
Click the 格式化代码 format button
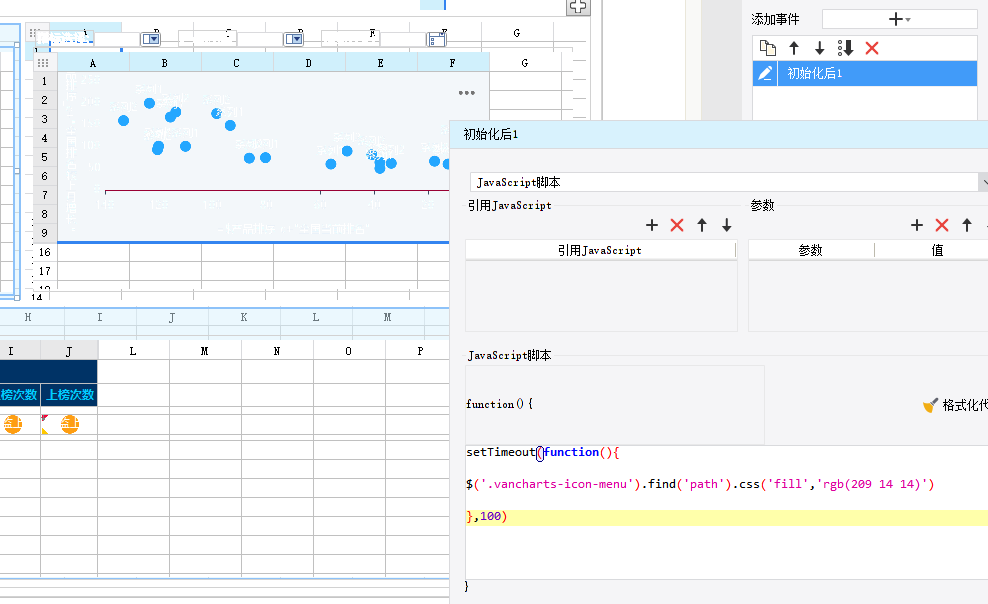pyautogui.click(x=955, y=405)
